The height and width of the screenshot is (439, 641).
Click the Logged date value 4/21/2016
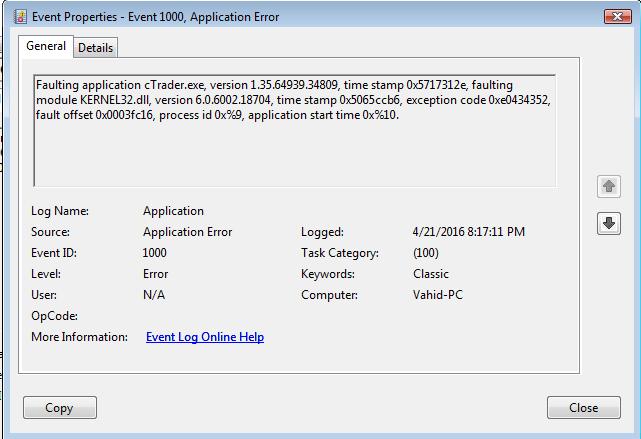[x=438, y=232]
